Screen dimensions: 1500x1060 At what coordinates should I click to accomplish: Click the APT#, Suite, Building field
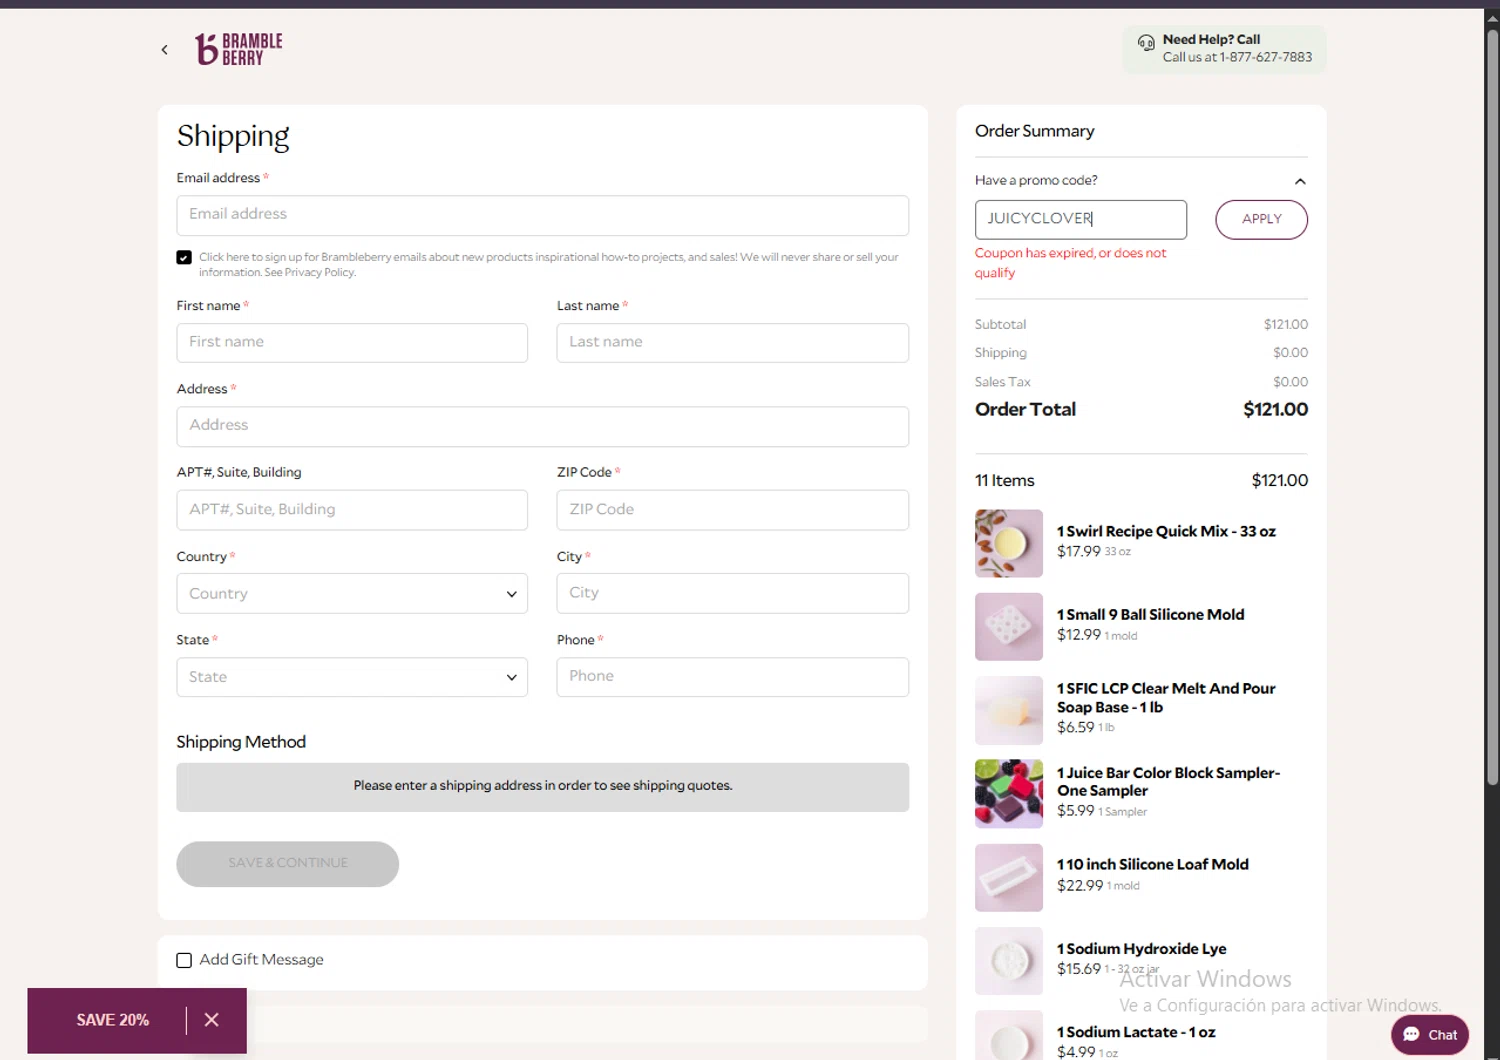(352, 509)
